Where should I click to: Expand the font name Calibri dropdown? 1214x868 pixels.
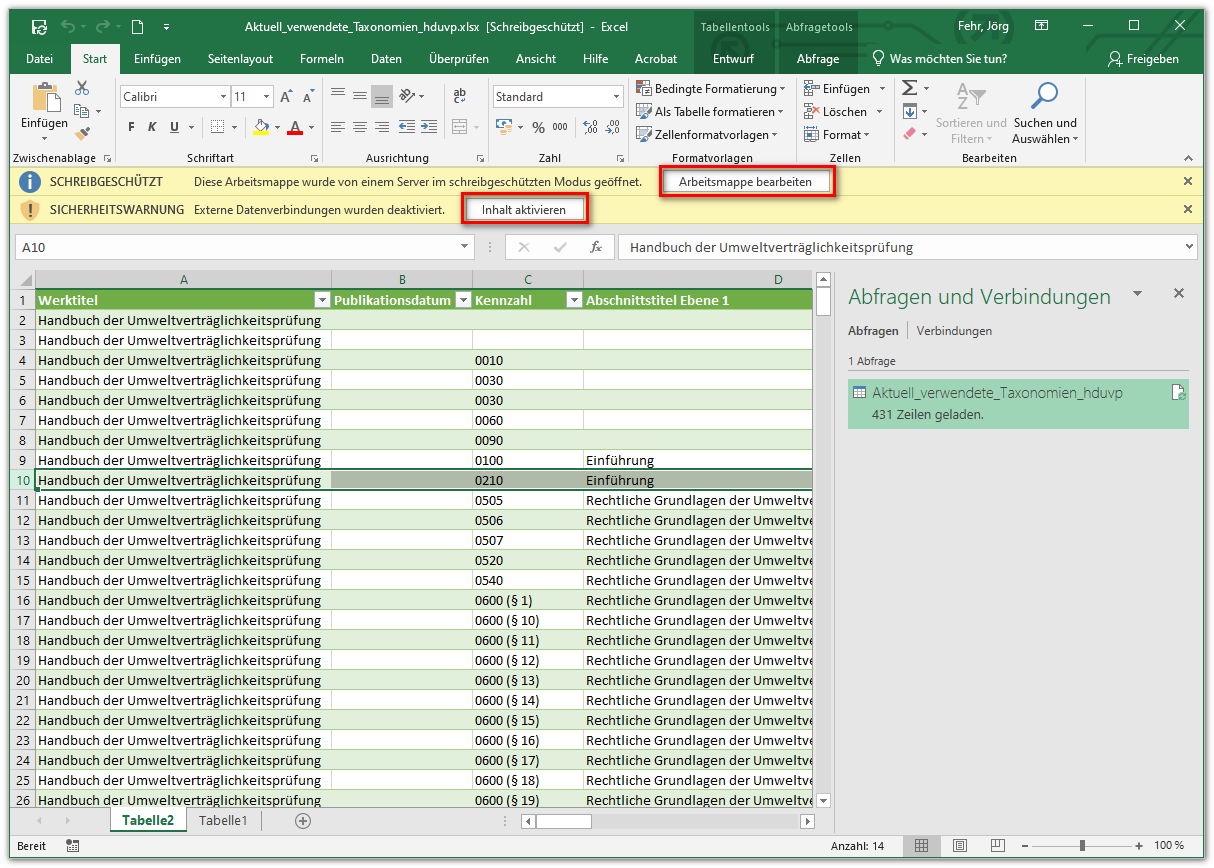pyautogui.click(x=223, y=97)
